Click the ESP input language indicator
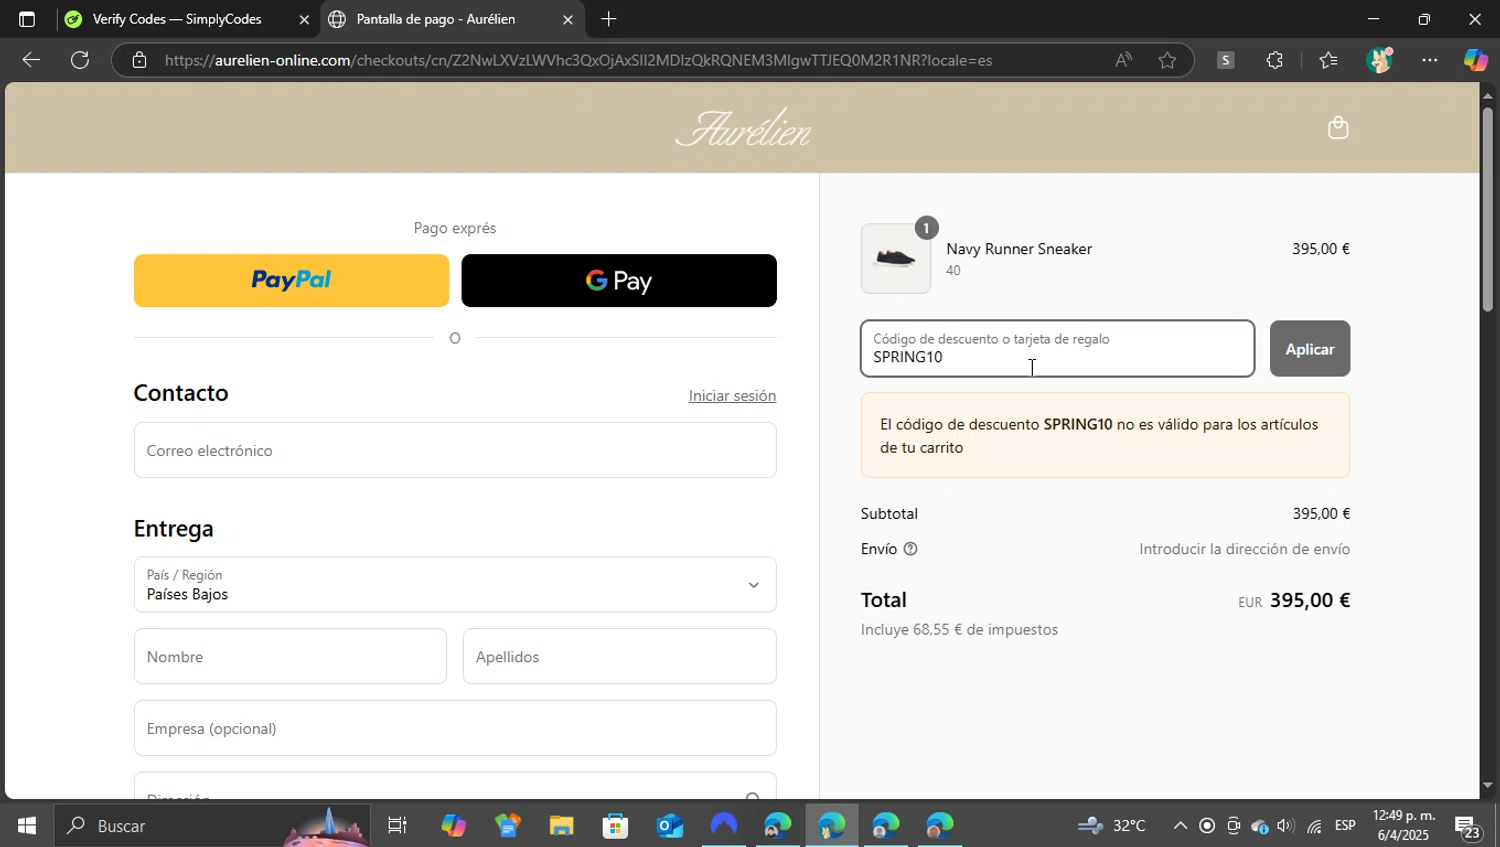 pos(1345,826)
